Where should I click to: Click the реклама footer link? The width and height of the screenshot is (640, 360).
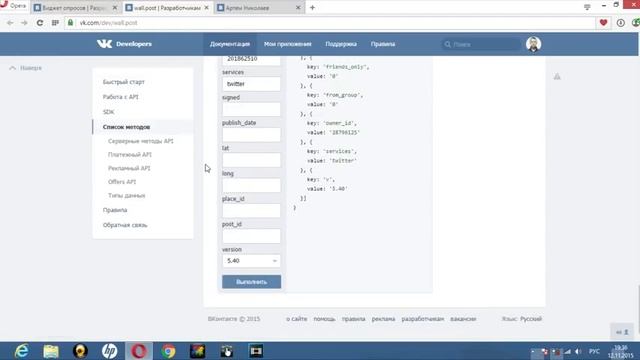tap(383, 319)
